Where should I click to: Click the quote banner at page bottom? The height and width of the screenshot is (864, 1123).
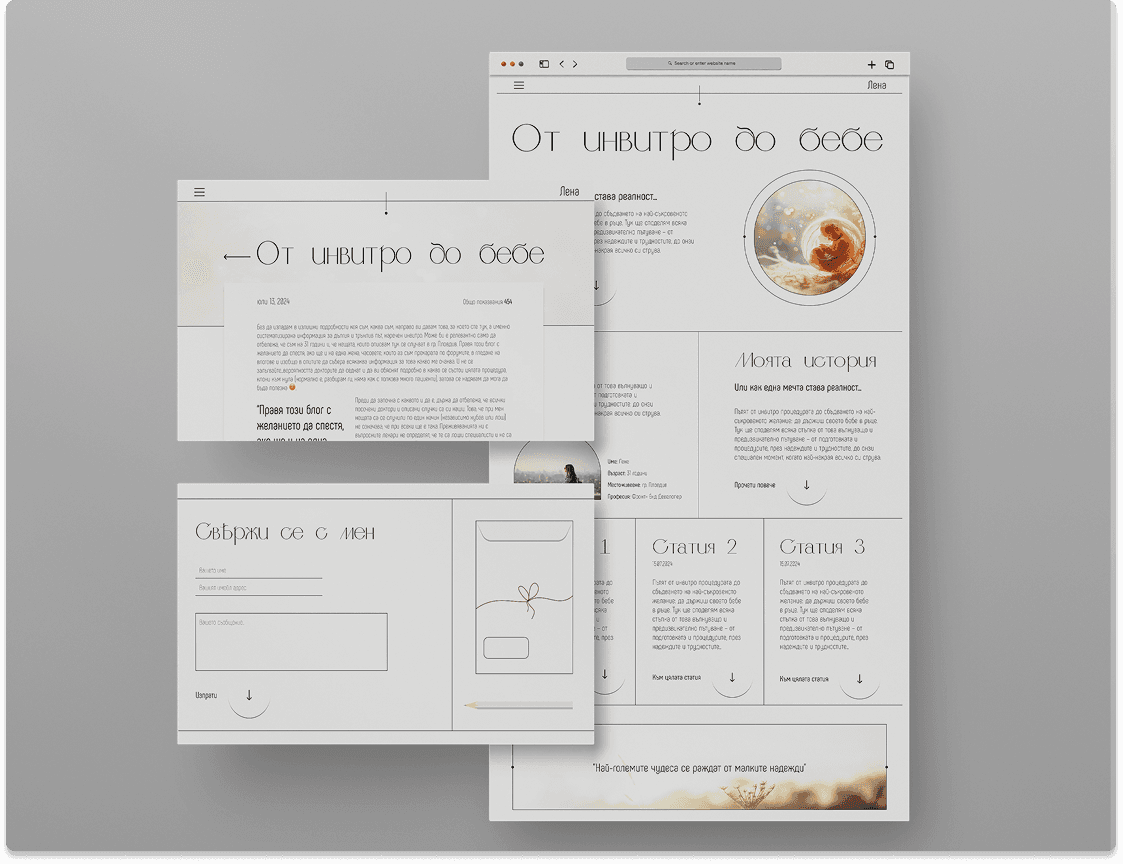pyautogui.click(x=699, y=767)
